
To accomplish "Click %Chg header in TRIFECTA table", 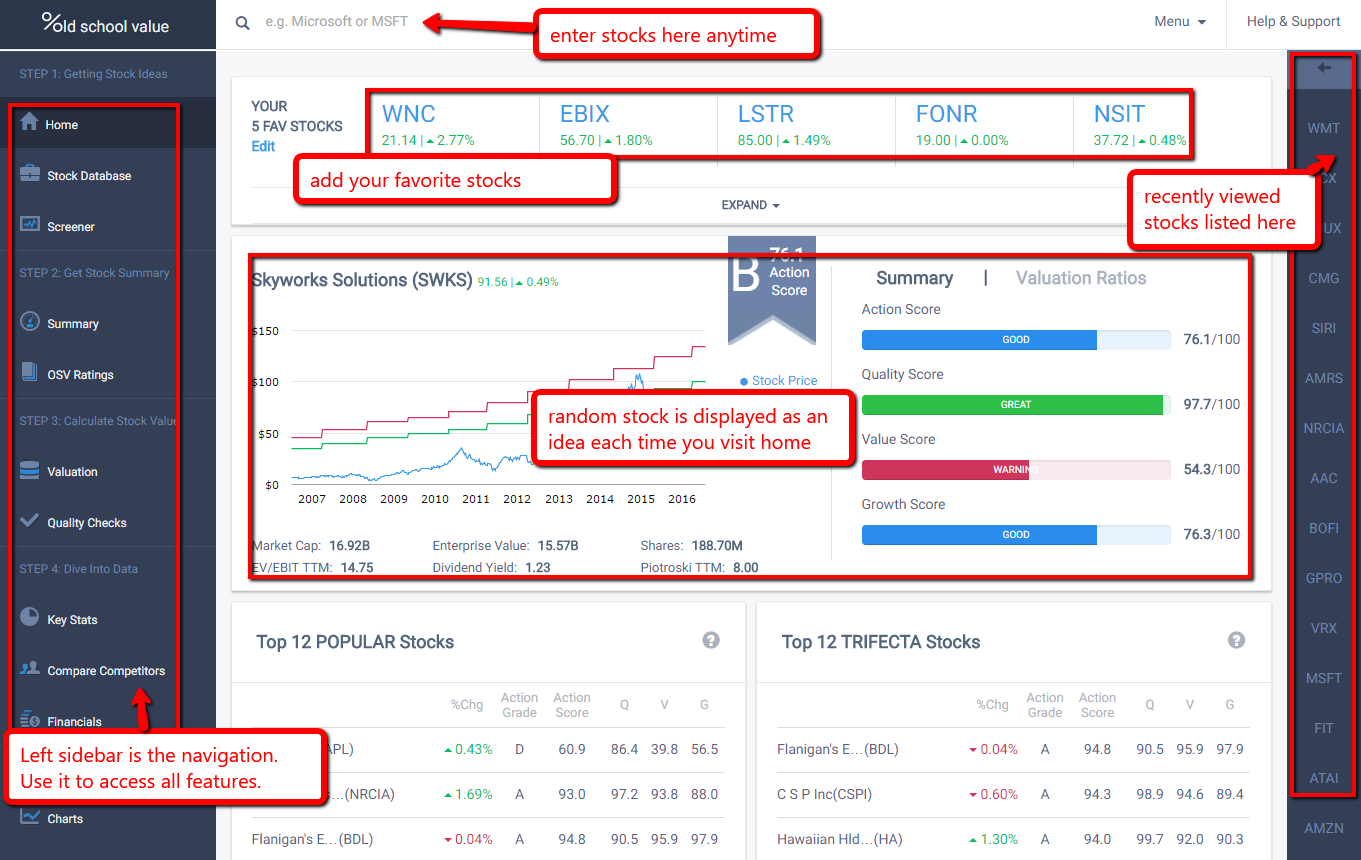I will coord(992,705).
